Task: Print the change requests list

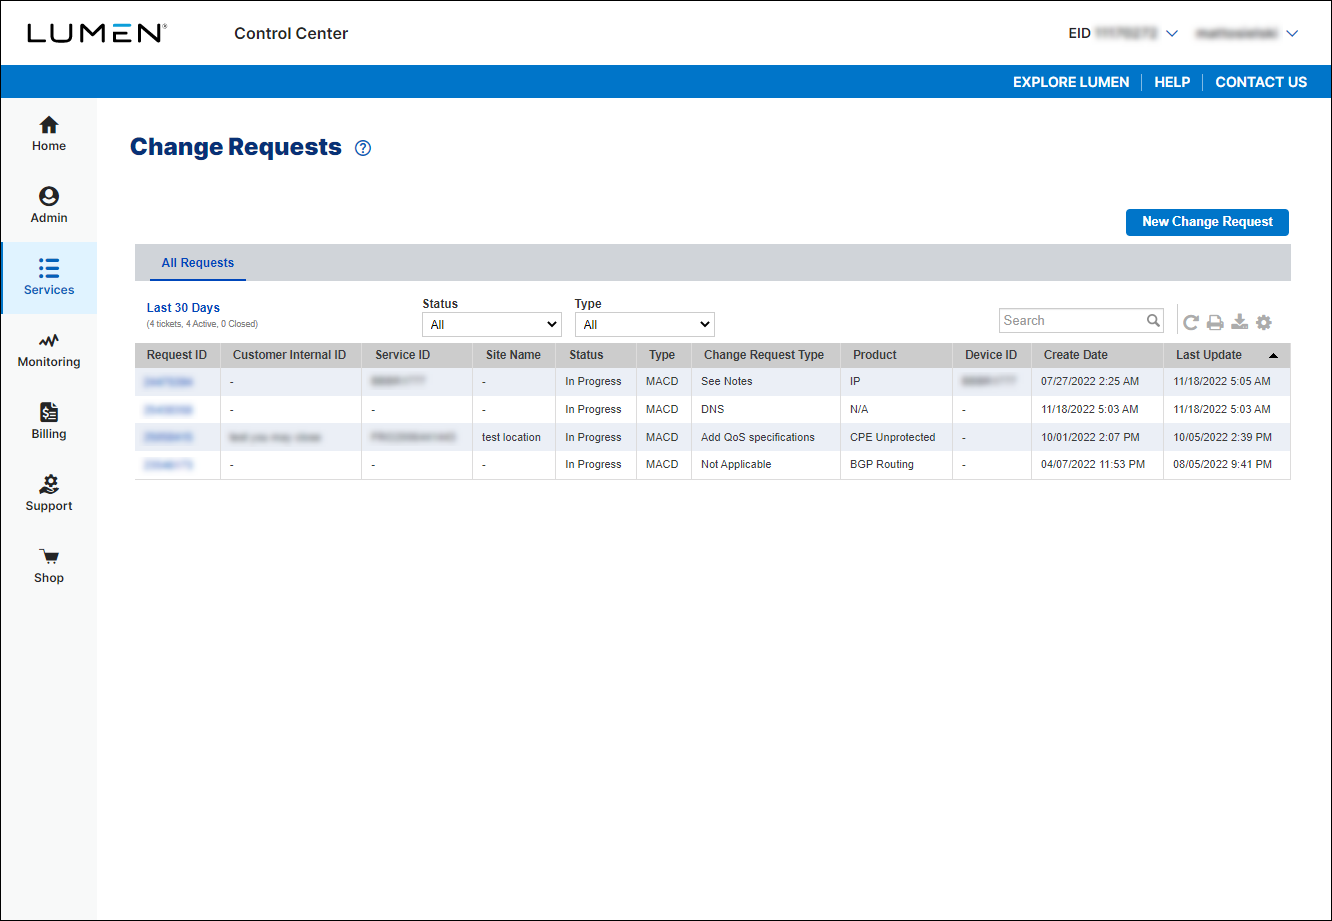Action: [1215, 322]
